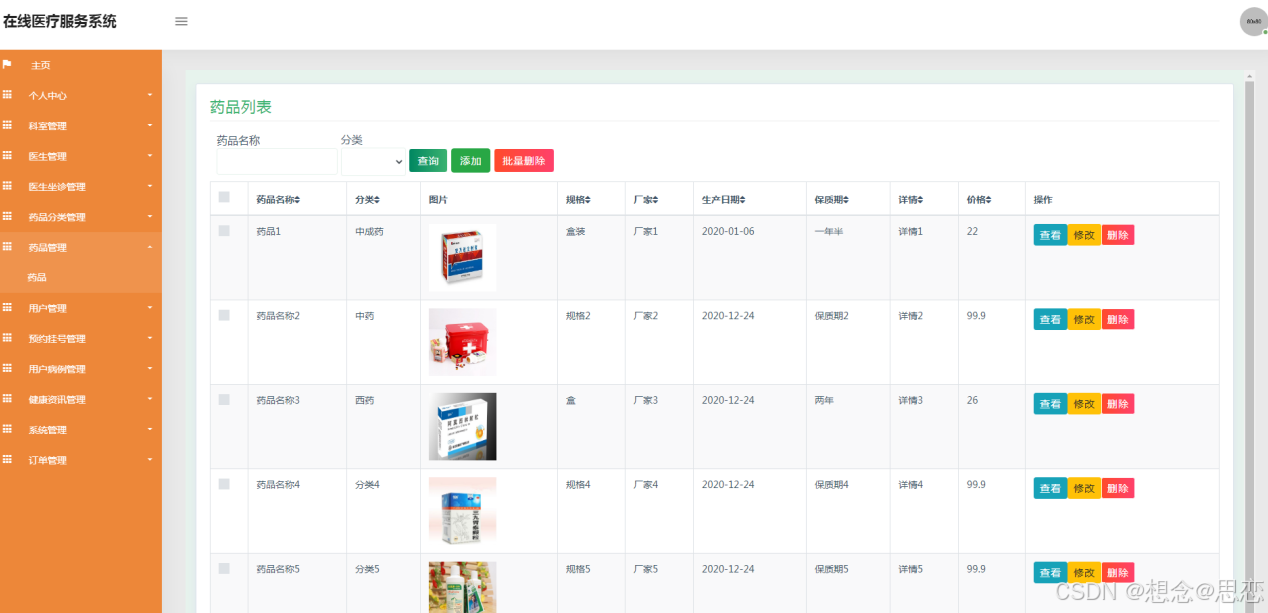This screenshot has height=613, width=1268.
Task: Tick the checkbox for row 药品1
Action: click(224, 231)
